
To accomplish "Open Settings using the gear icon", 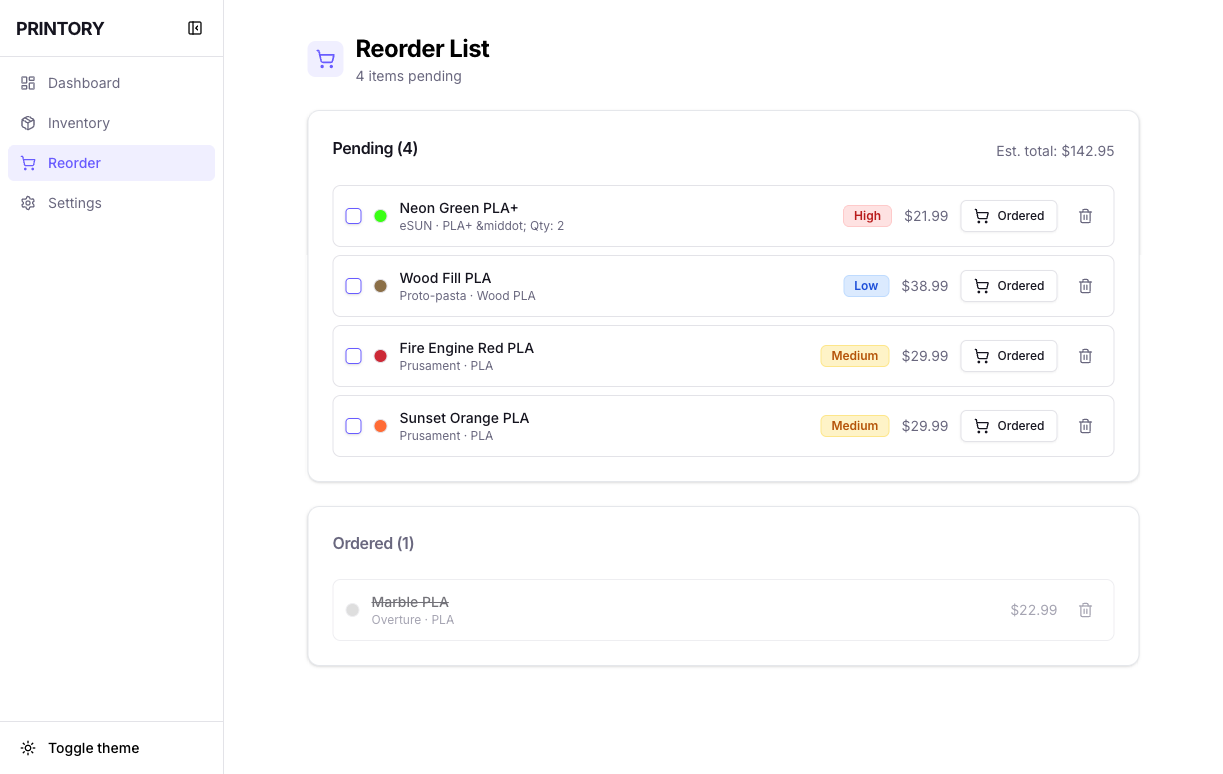I will point(28,202).
